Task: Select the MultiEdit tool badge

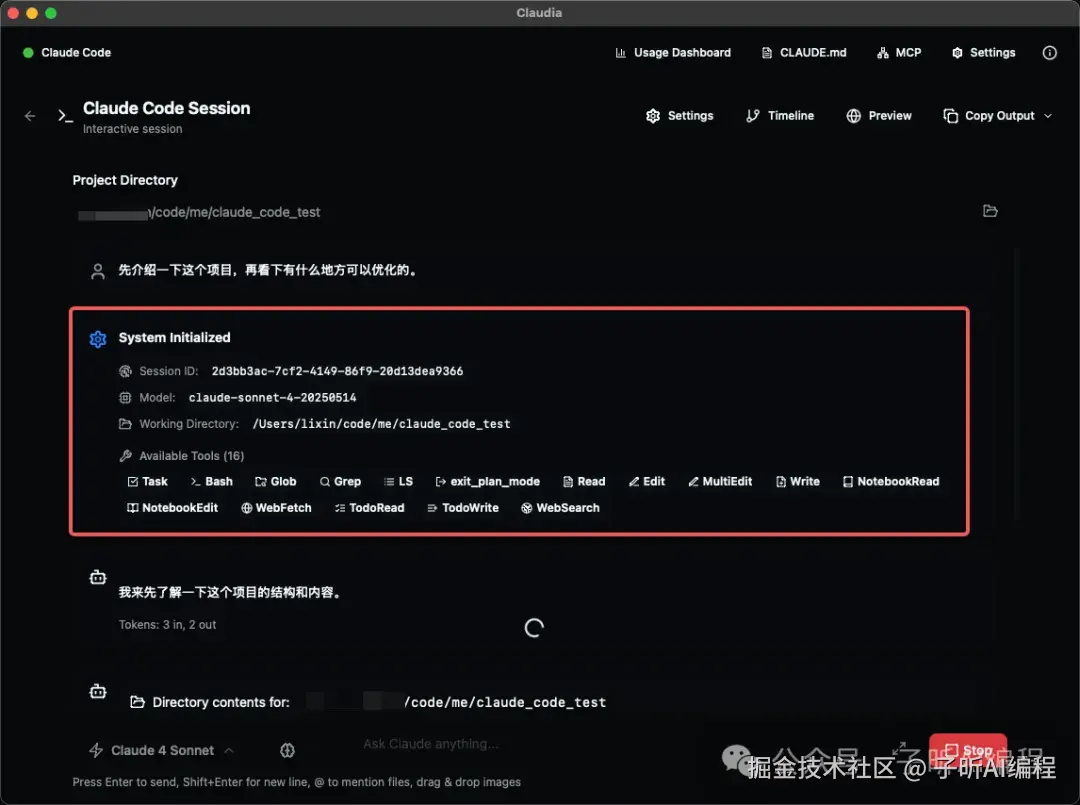Action: 720,481
